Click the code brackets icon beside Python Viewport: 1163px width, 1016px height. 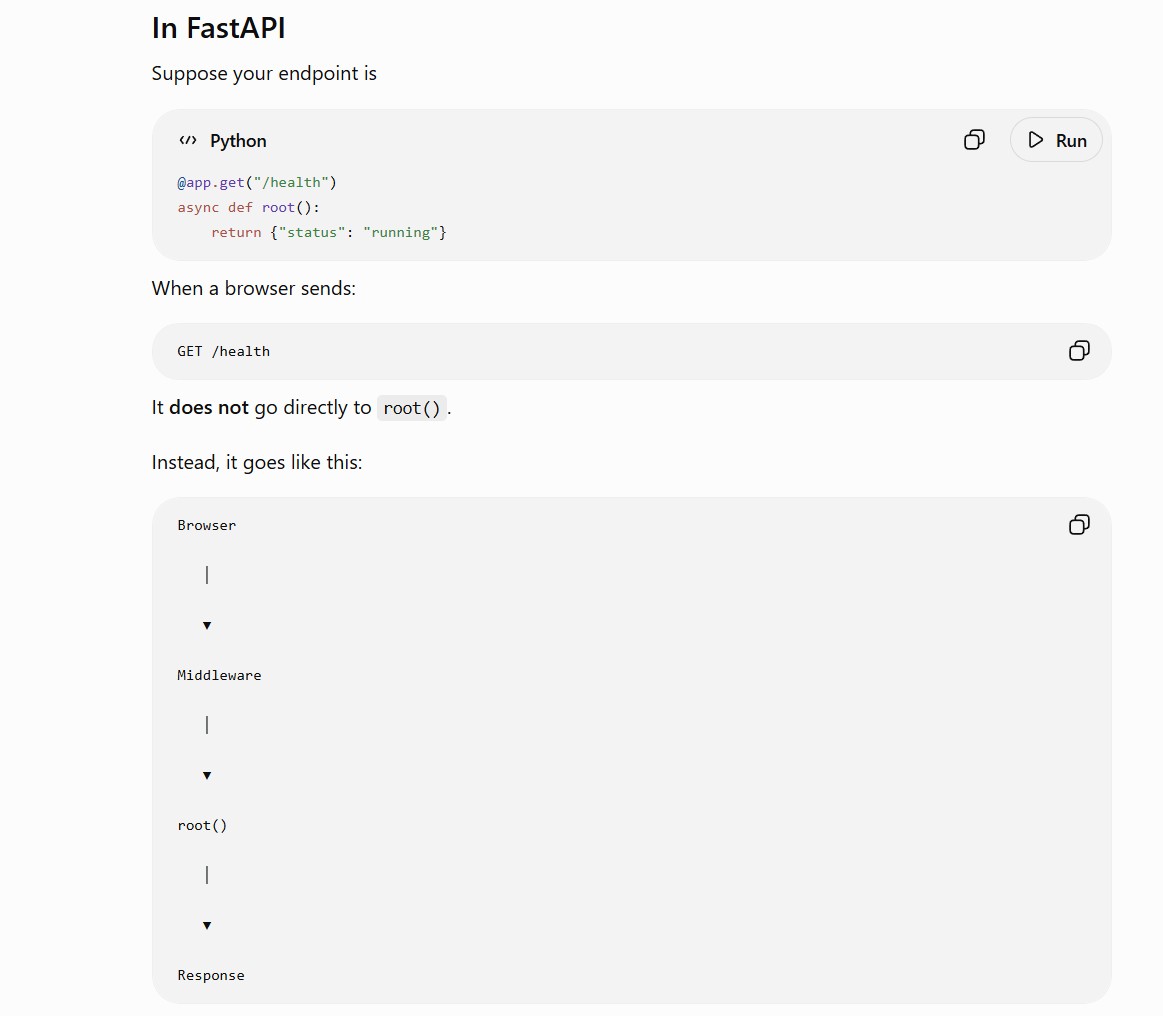(x=188, y=140)
